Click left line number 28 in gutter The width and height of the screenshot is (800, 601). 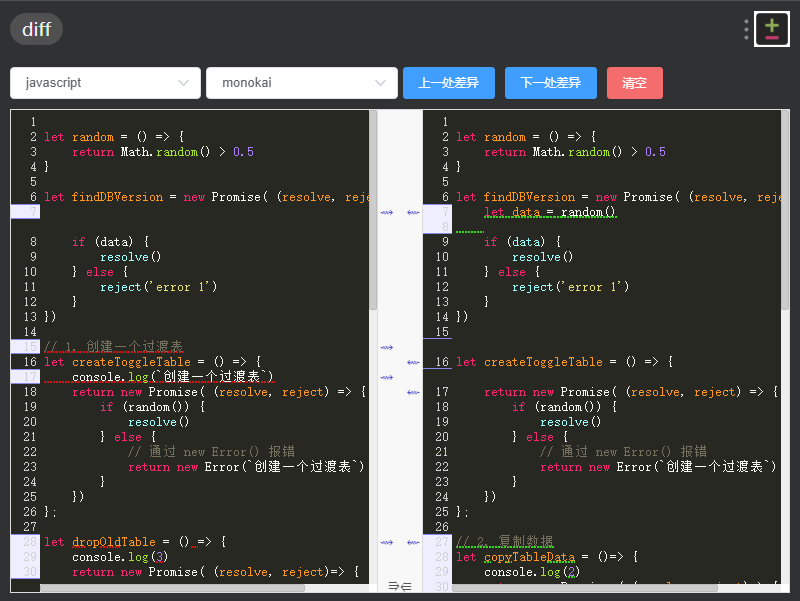click(30, 542)
